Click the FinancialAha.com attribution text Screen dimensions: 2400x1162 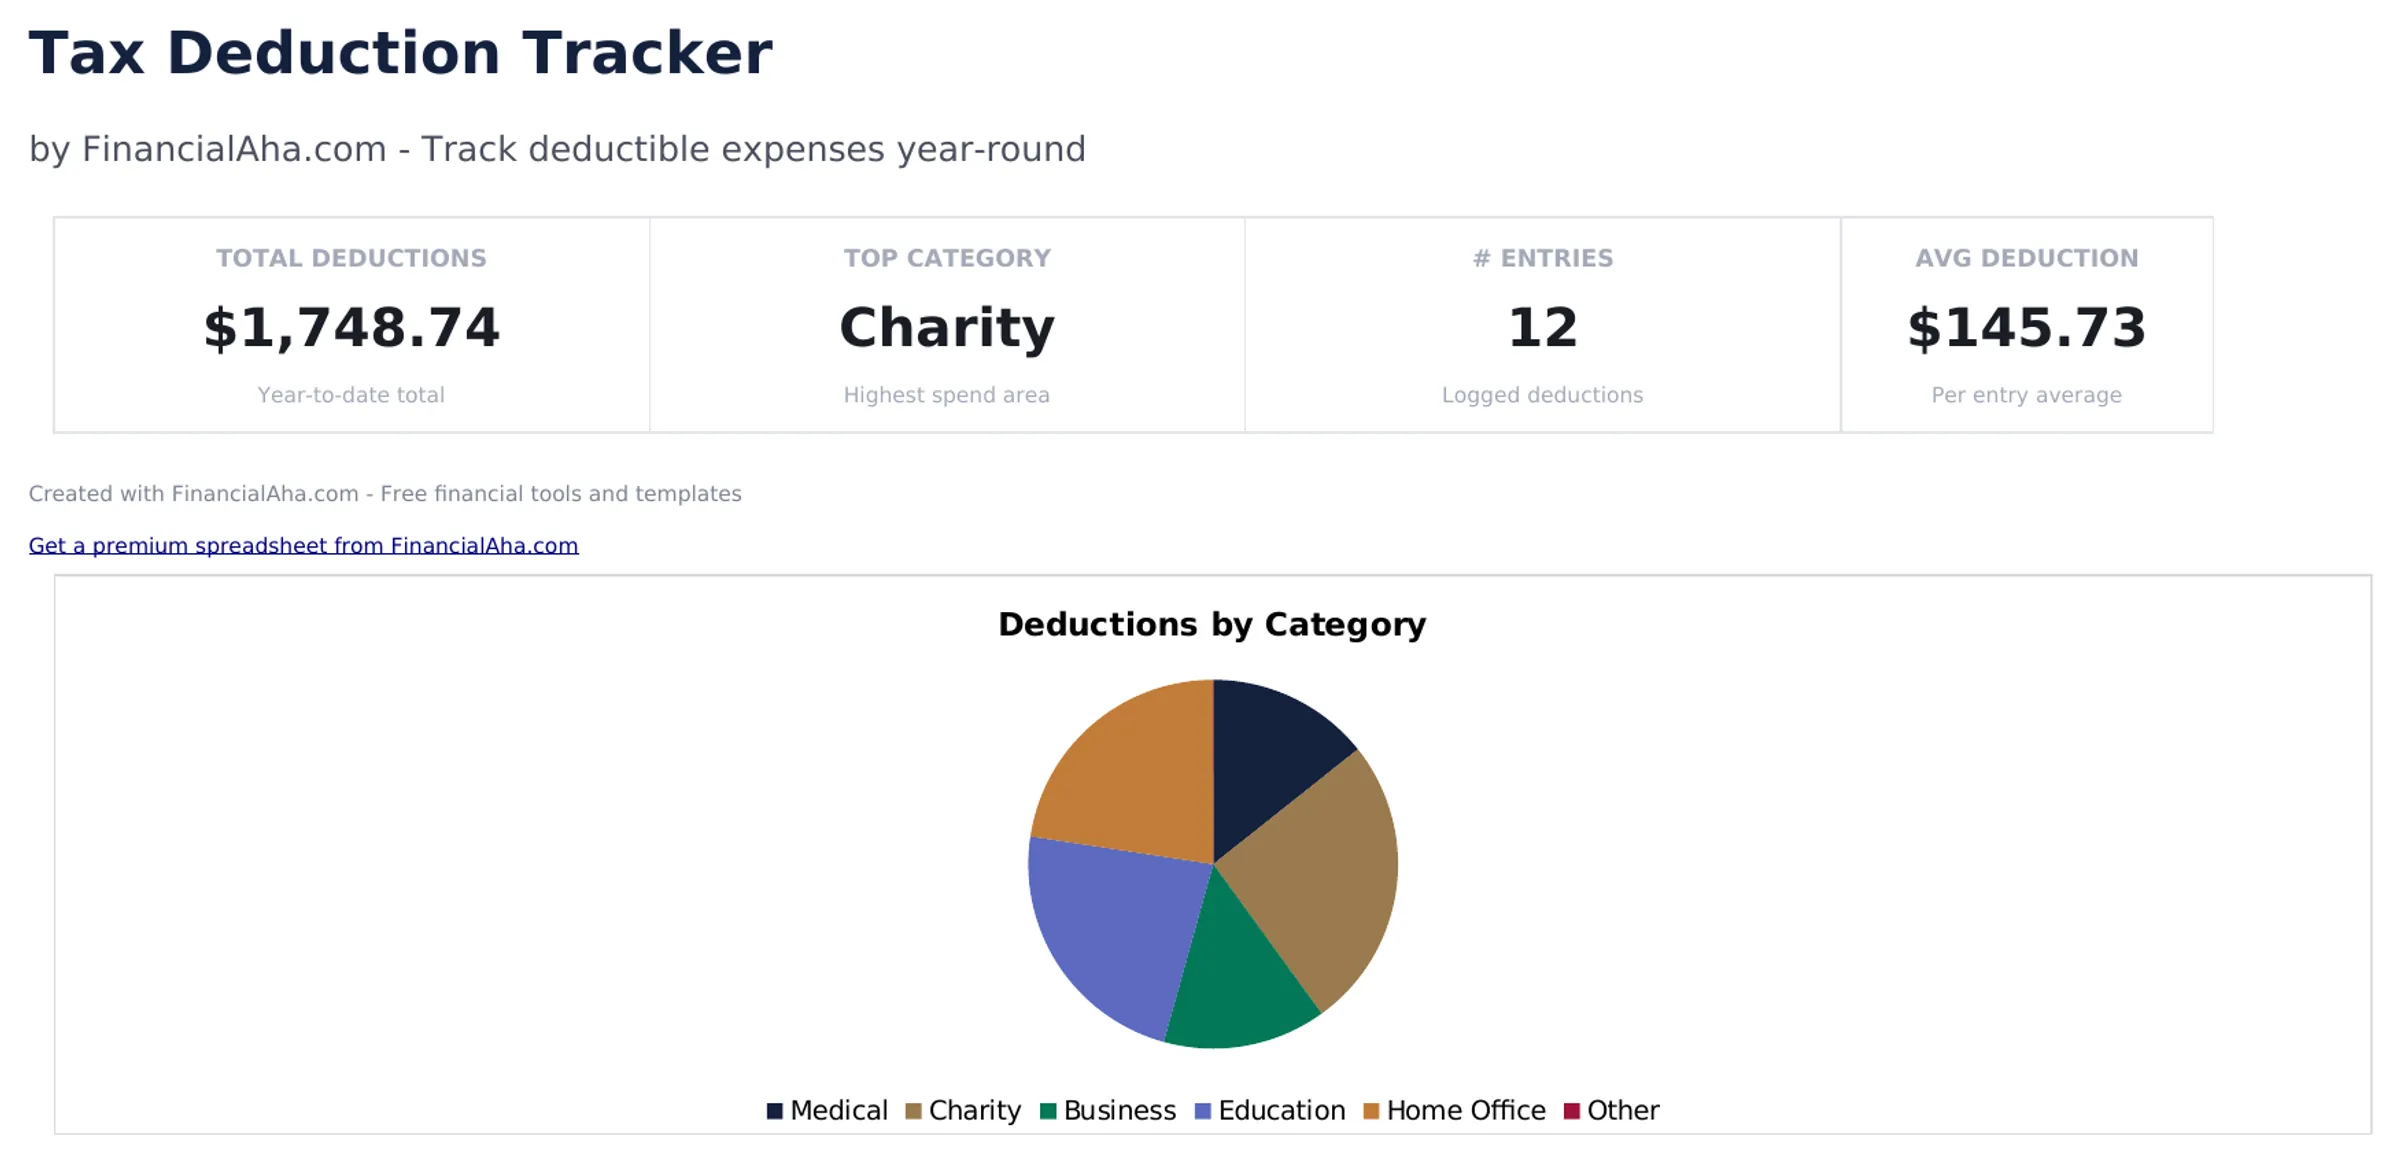[x=385, y=493]
